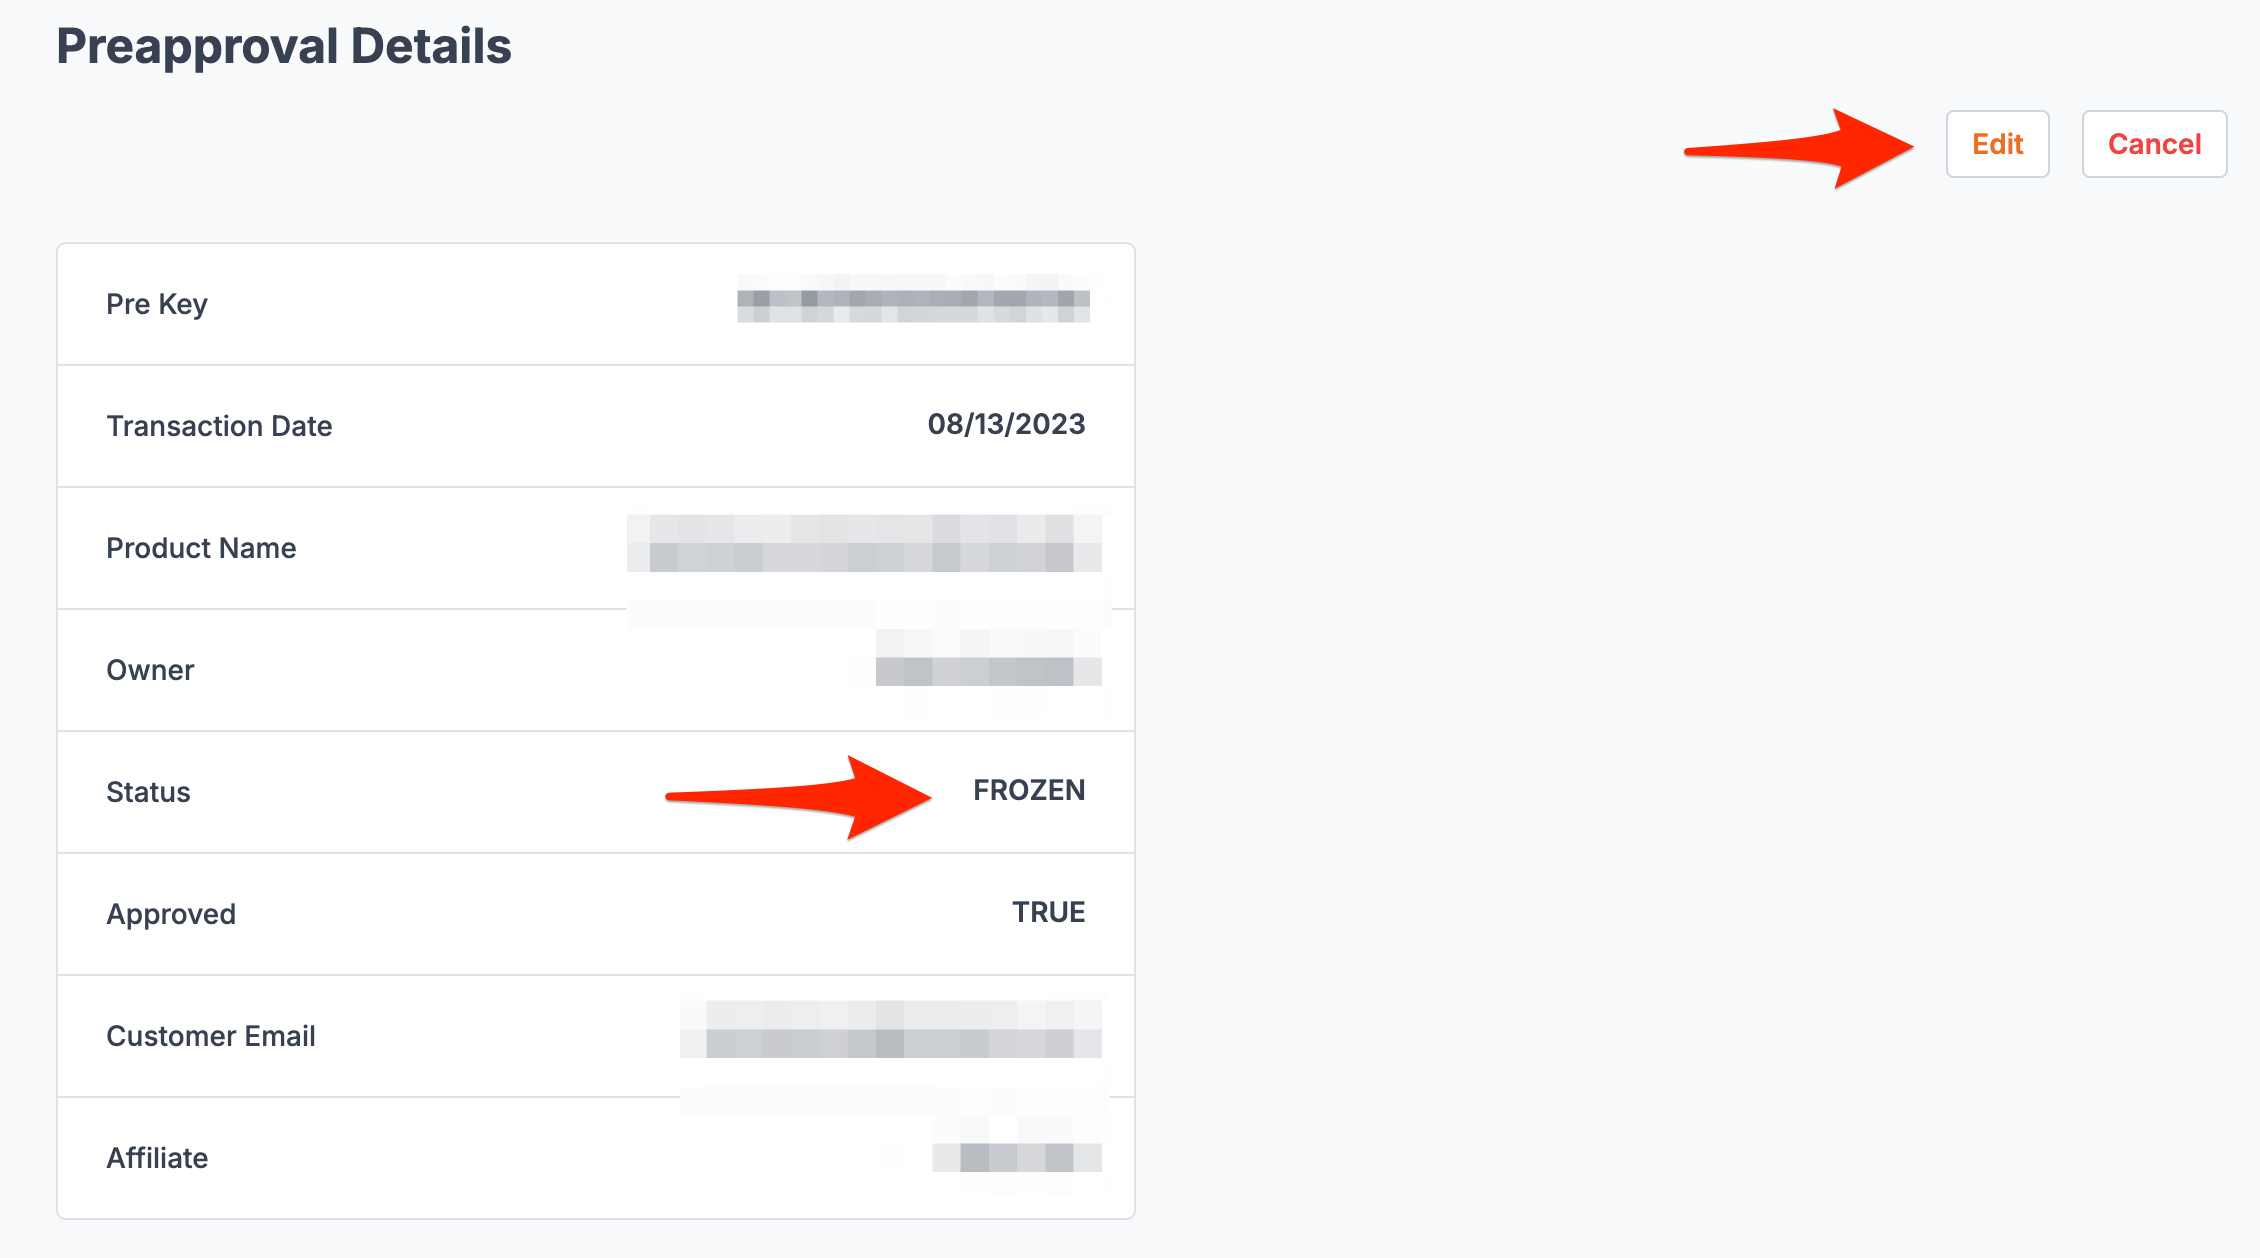Click the Preapproval Details heading

283,44
